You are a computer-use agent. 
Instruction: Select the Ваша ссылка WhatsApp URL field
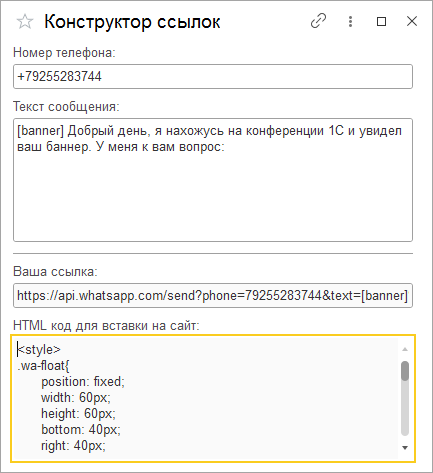click(213, 295)
